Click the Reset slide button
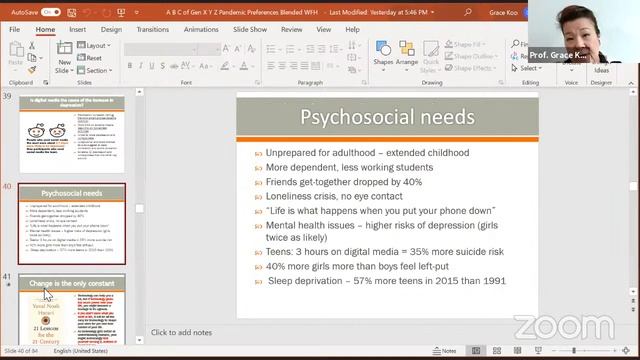Screen dimensions: 640x360 coord(89,58)
